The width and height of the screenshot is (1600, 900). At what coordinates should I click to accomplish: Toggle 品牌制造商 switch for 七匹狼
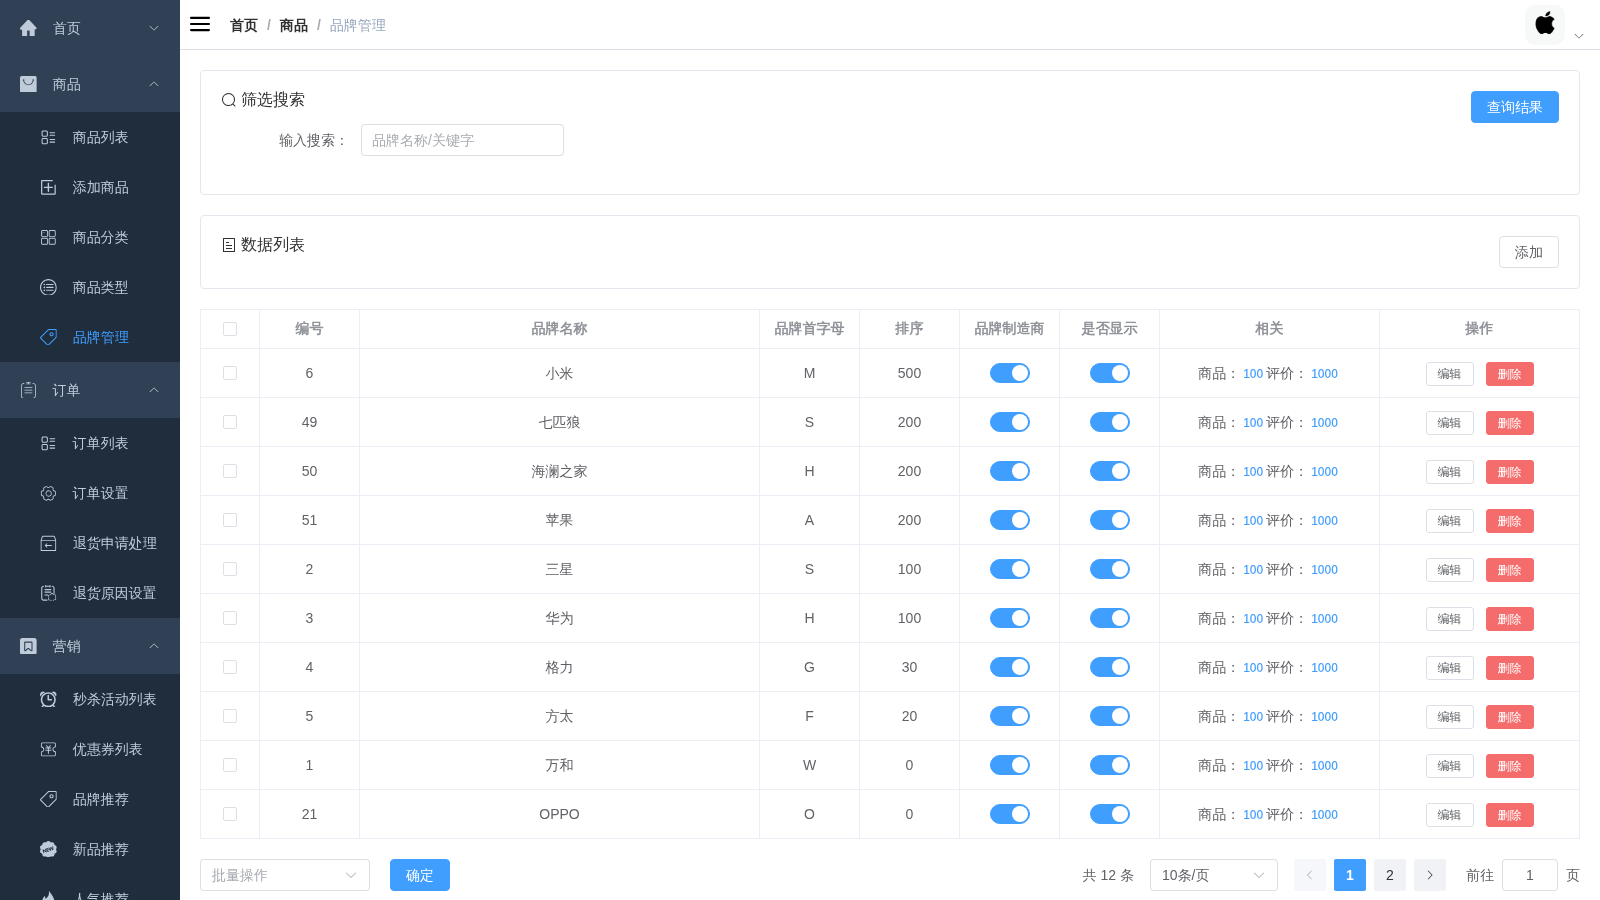pos(1010,422)
